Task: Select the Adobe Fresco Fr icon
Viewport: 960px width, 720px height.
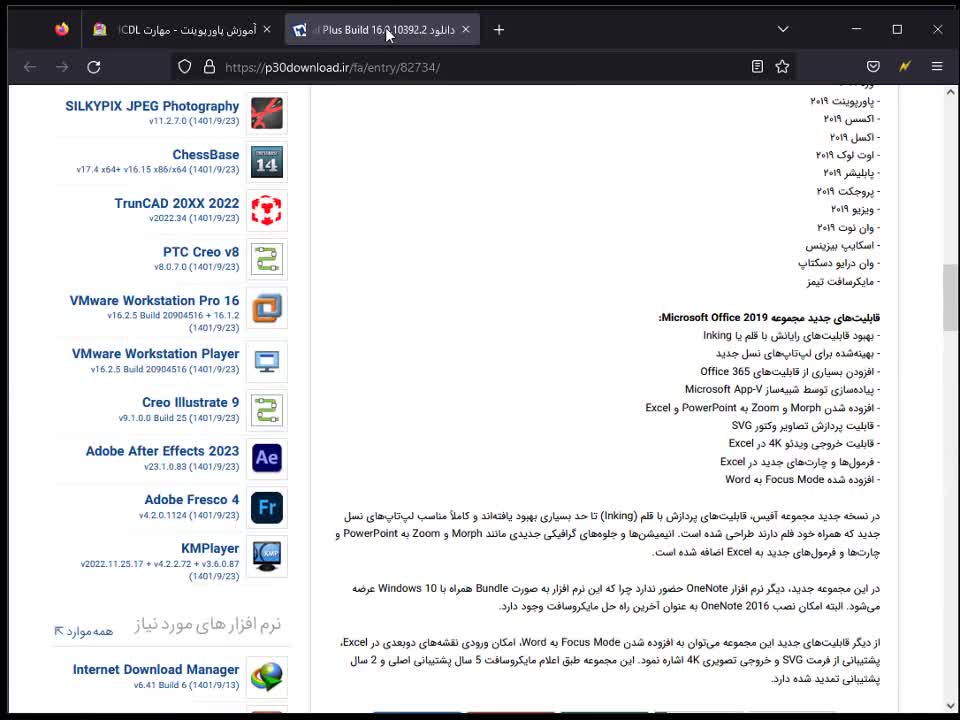Action: click(266, 508)
